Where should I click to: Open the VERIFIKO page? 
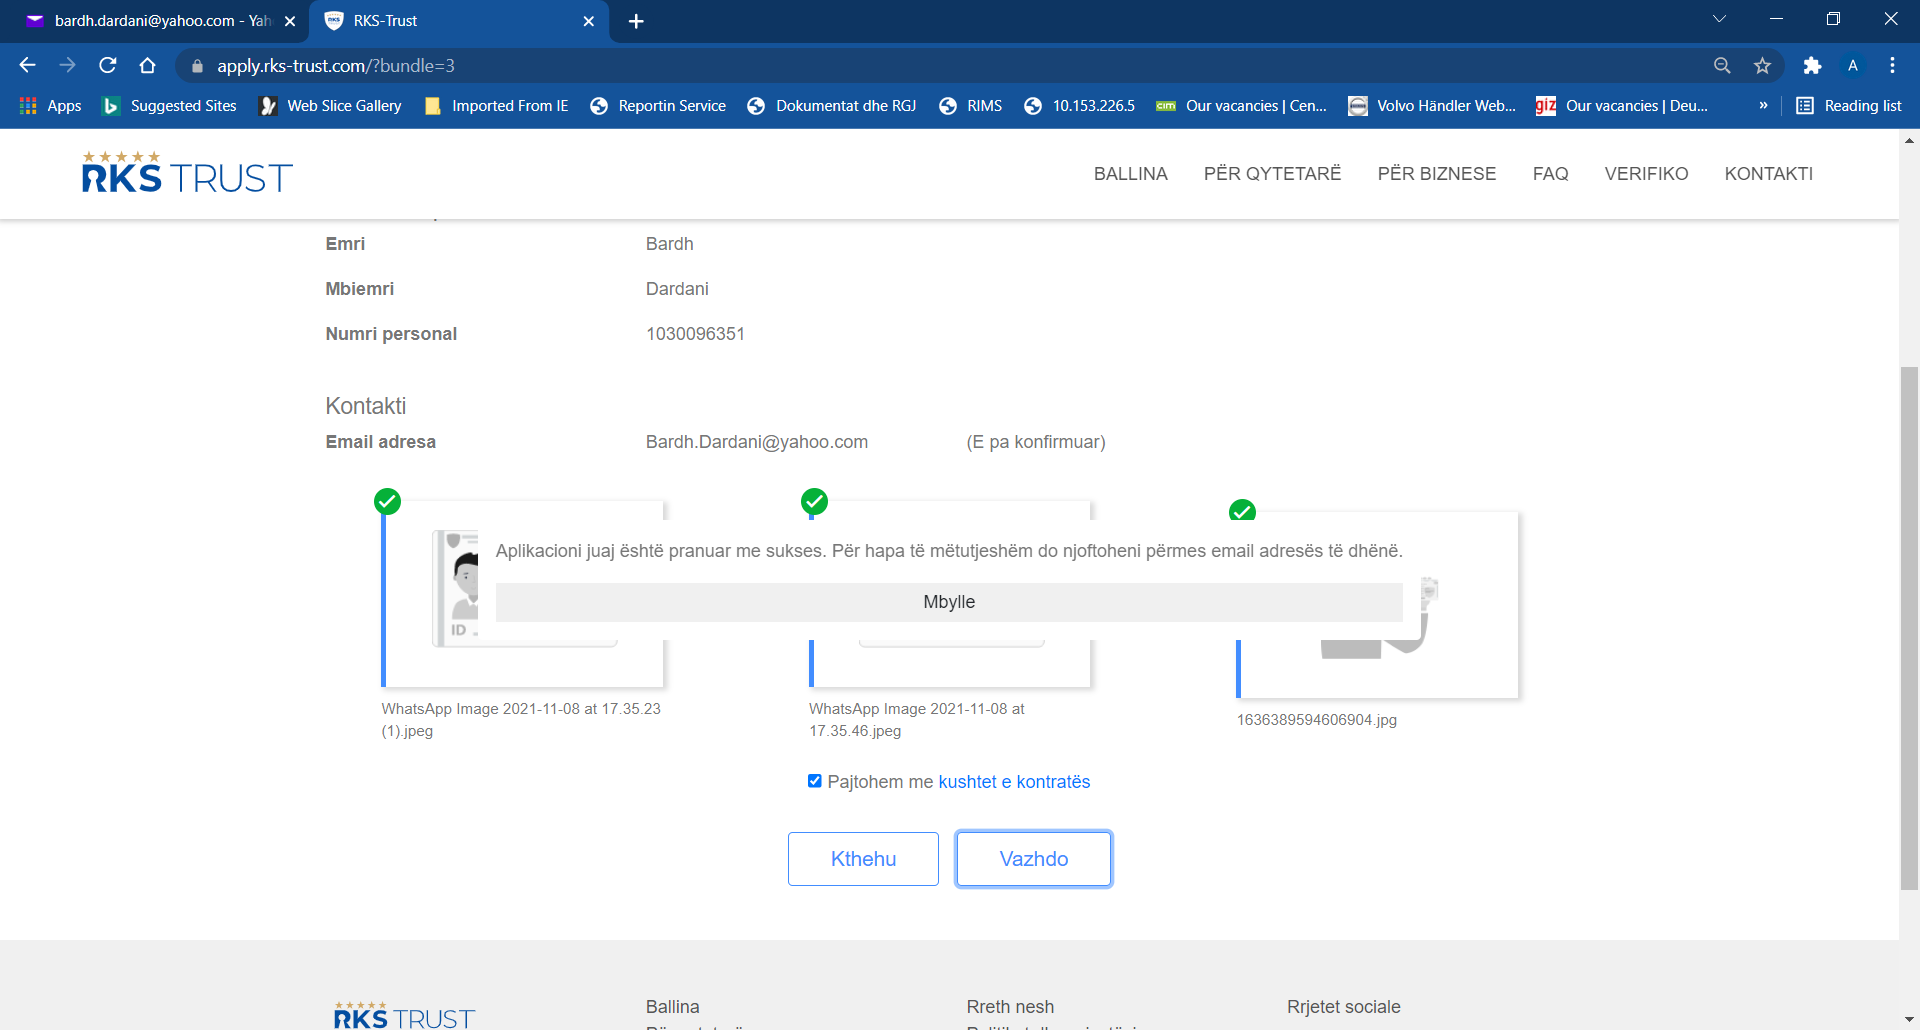[x=1646, y=174]
